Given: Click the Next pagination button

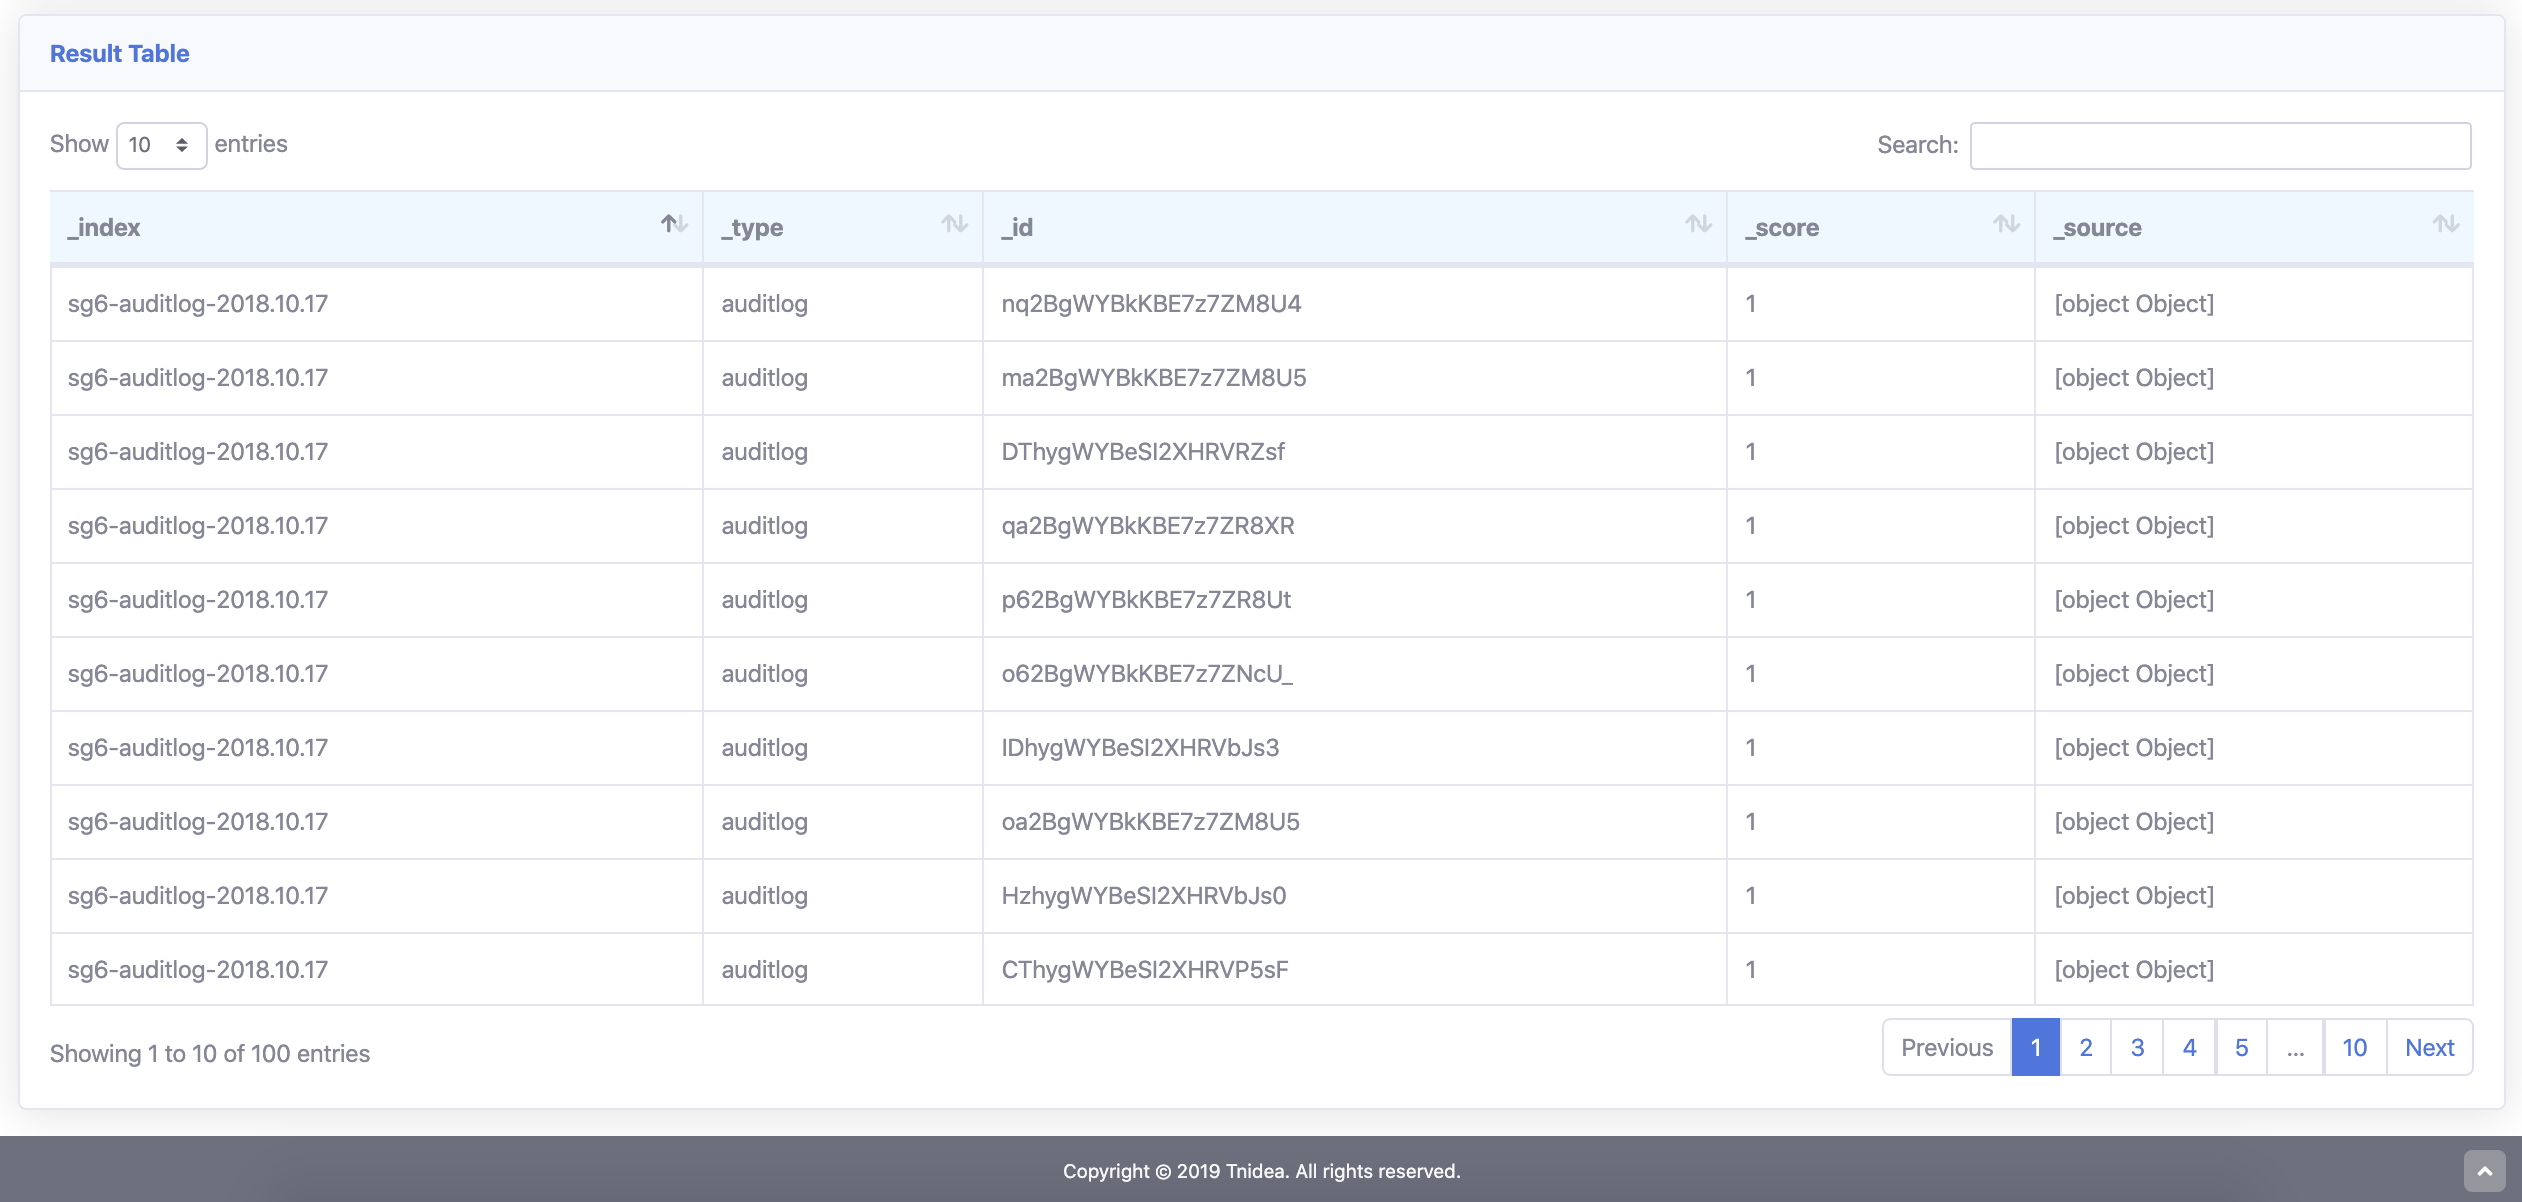Looking at the screenshot, I should [x=2429, y=1048].
